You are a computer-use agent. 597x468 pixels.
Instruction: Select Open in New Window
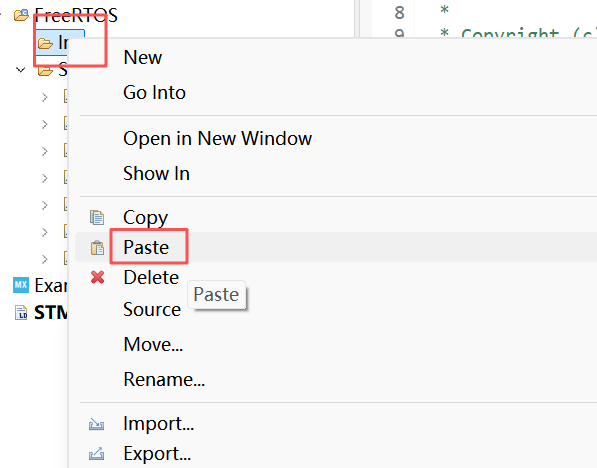[x=217, y=138]
